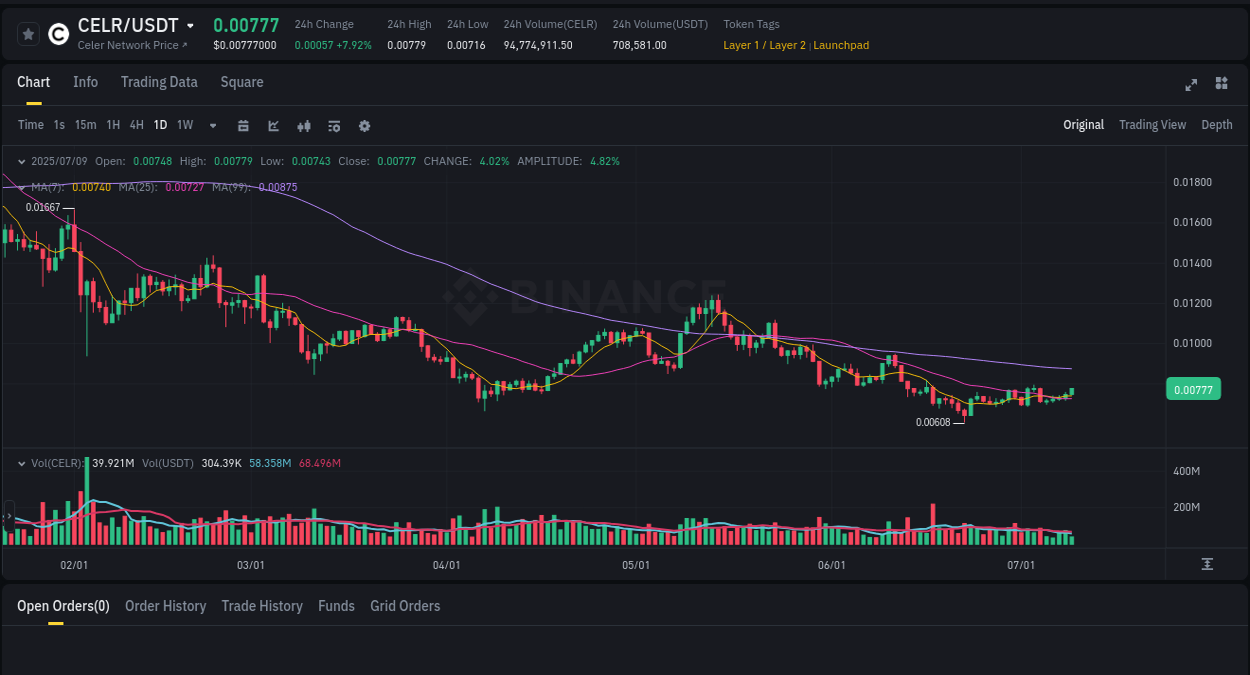Click the volume depth icon below price scale

1209,564
